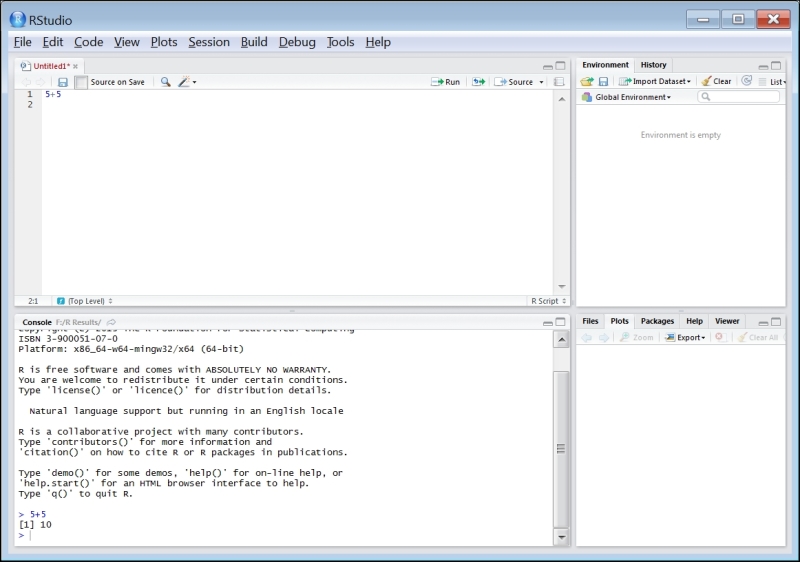Minimize the Environment pane
This screenshot has width=800, height=562.
tap(763, 66)
